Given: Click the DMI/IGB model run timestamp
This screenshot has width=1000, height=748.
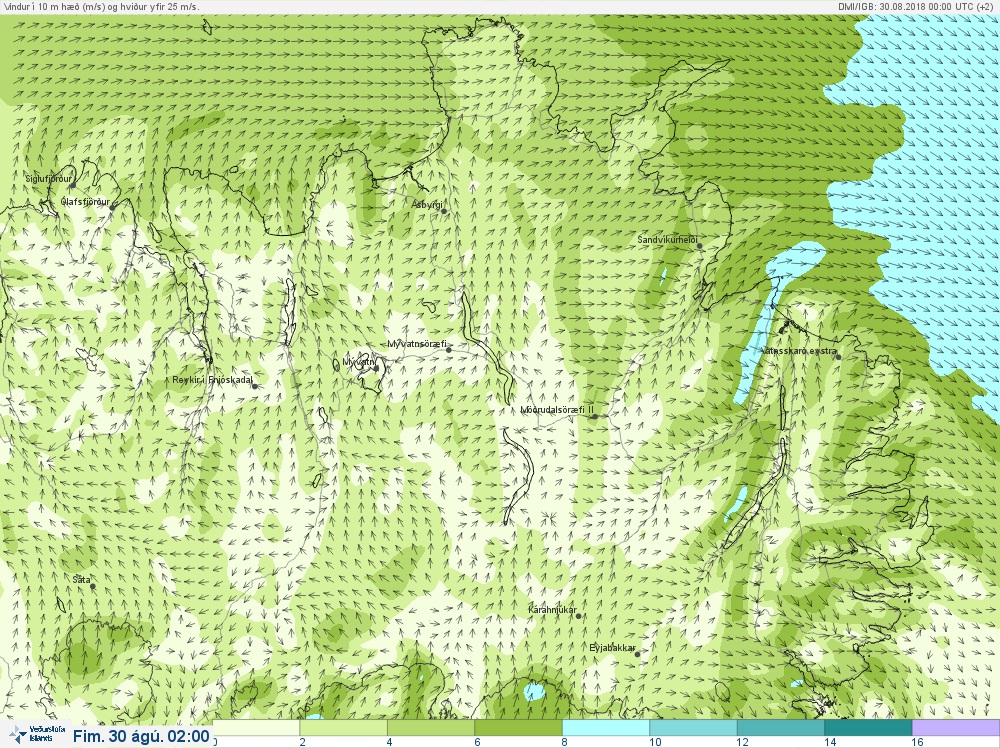Looking at the screenshot, I should click(918, 6).
